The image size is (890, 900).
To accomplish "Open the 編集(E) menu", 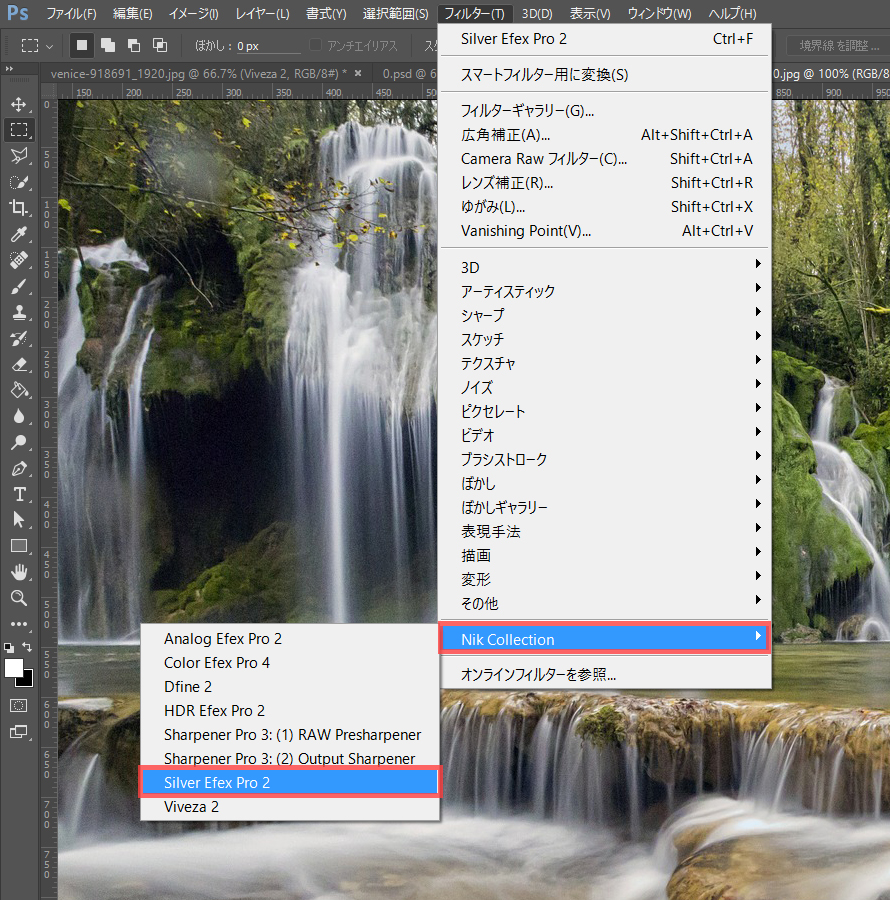I will point(133,13).
